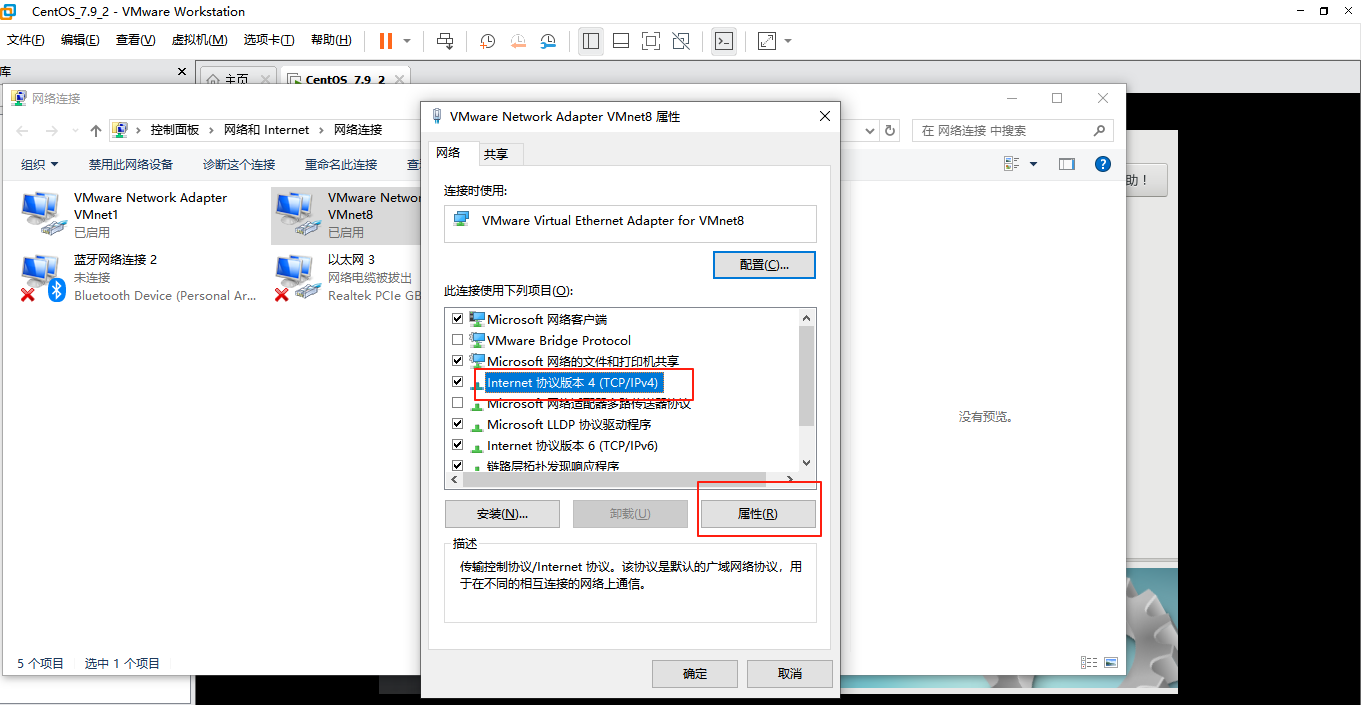Select the 以太网 3 adapter

[347, 278]
